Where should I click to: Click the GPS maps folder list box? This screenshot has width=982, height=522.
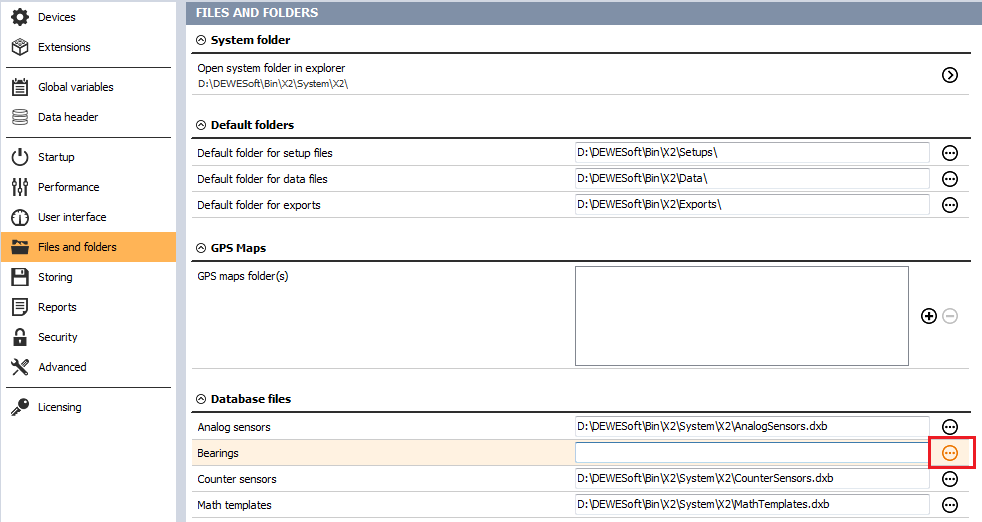click(x=742, y=316)
